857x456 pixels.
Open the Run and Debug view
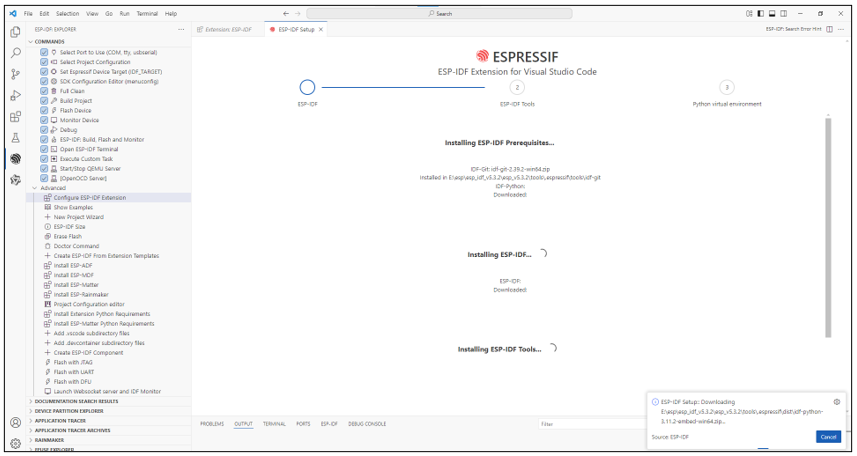click(x=15, y=96)
